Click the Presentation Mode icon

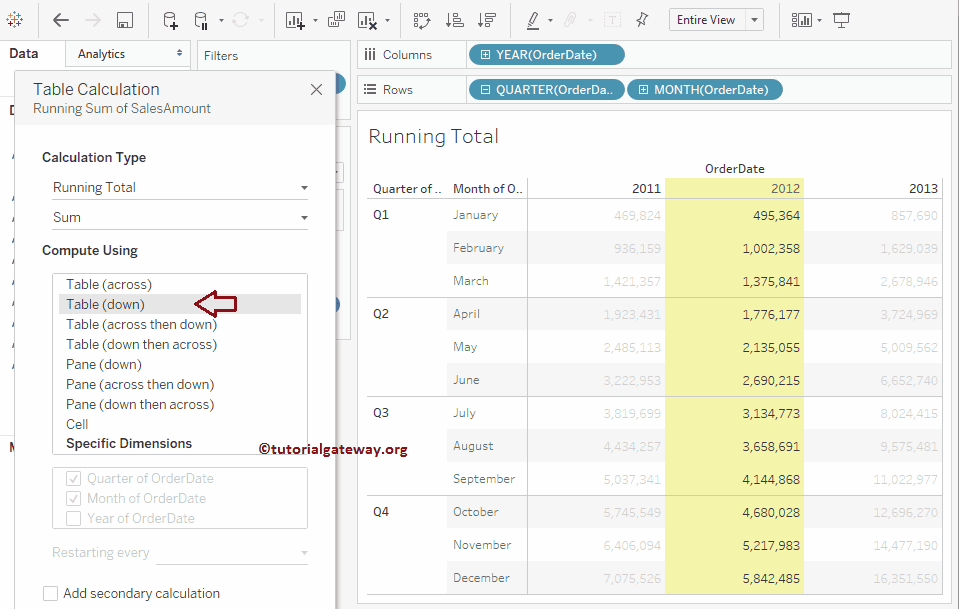point(842,20)
